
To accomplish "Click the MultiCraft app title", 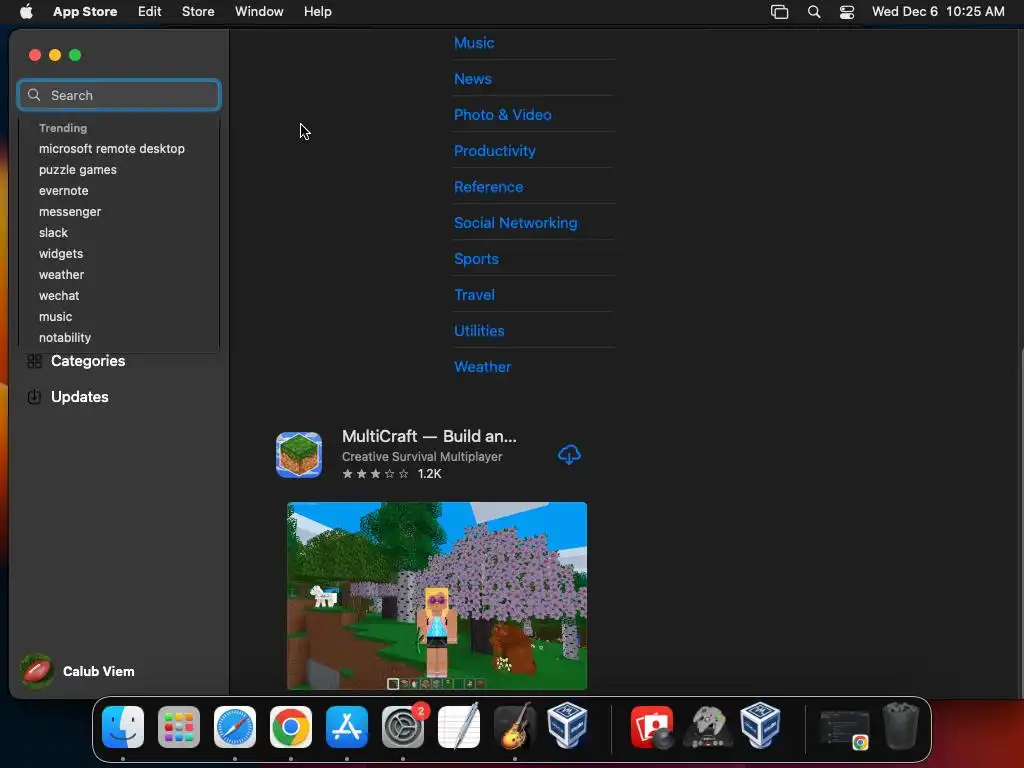I will click(429, 436).
